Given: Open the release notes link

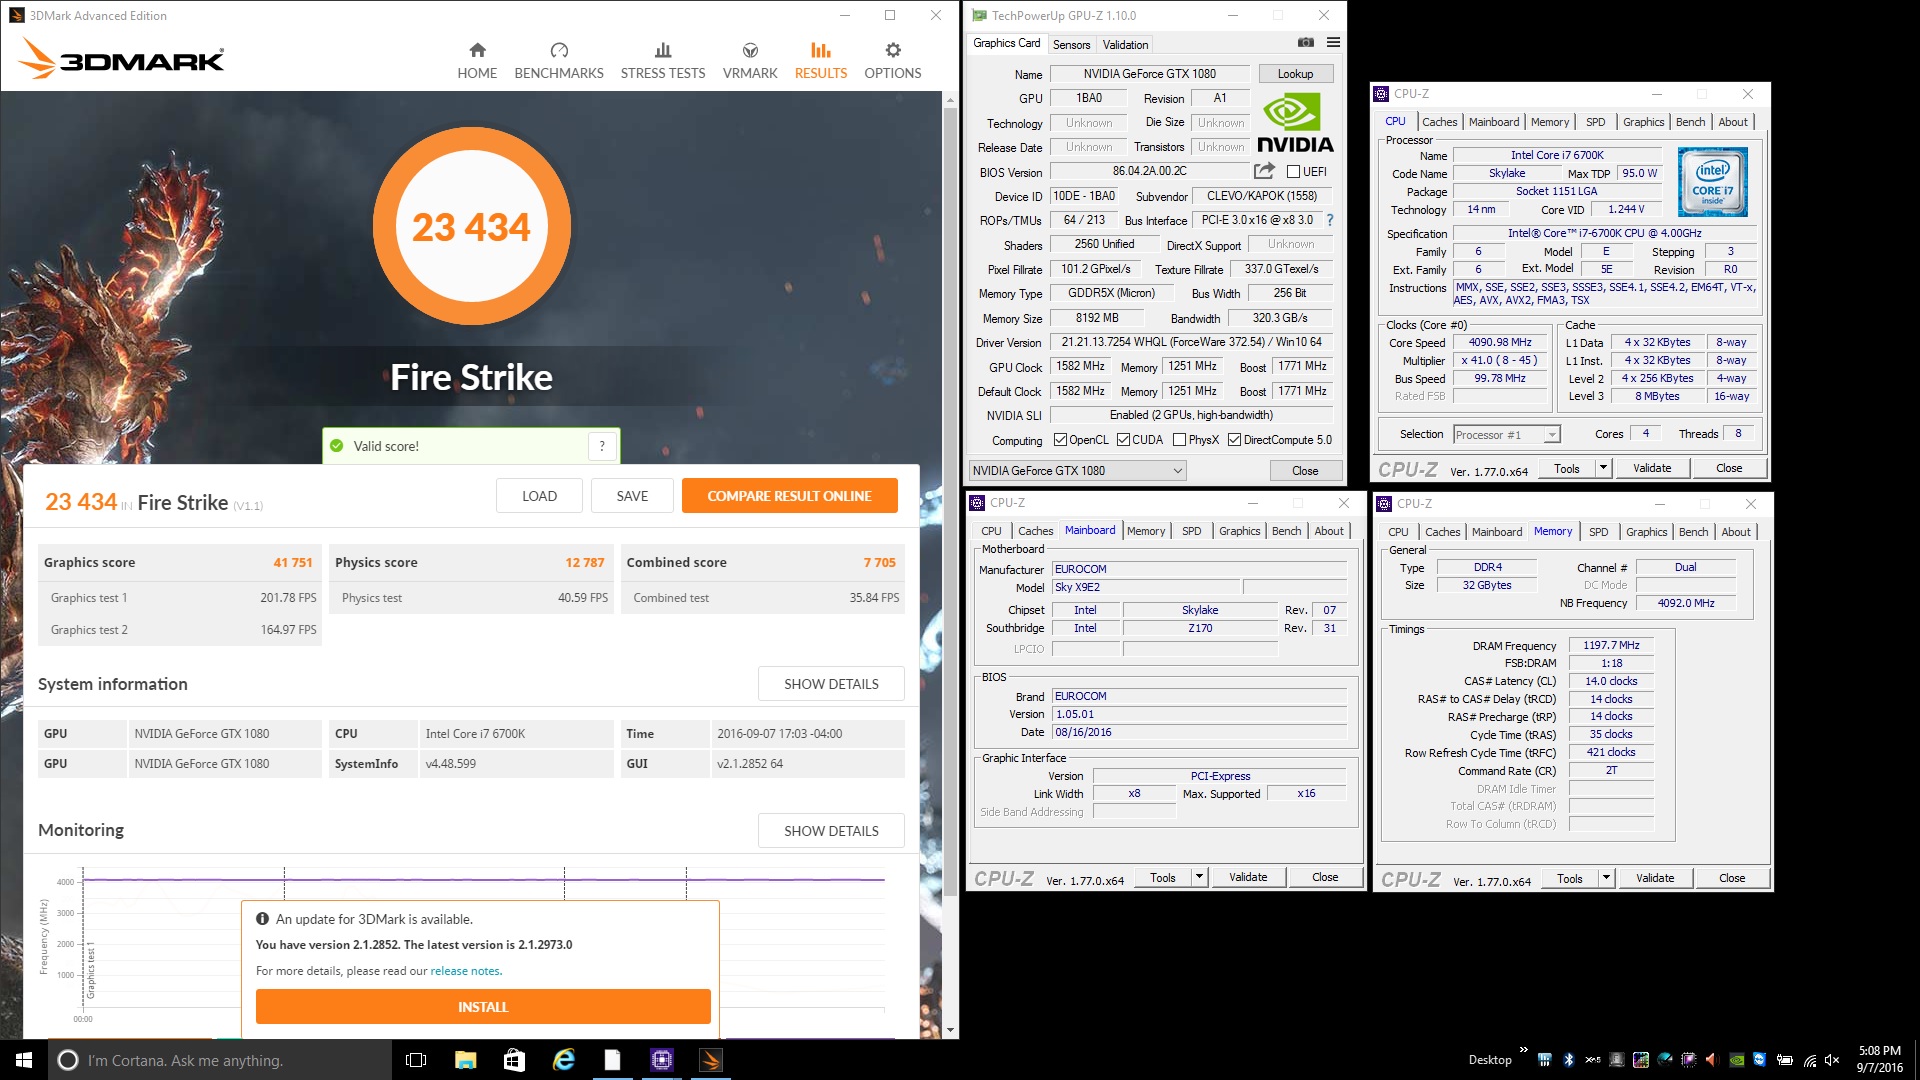Looking at the screenshot, I should pyautogui.click(x=465, y=971).
